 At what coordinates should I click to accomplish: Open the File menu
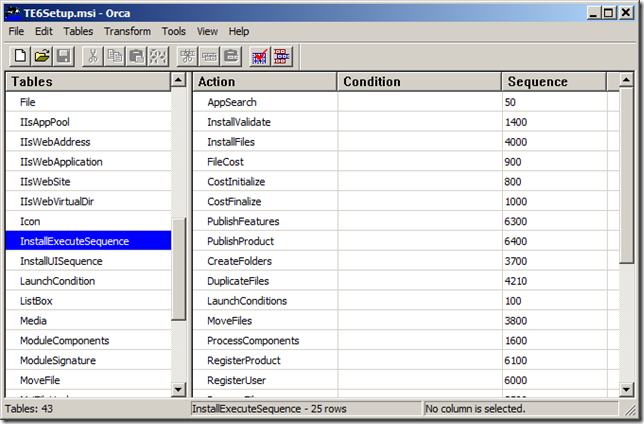point(16,31)
